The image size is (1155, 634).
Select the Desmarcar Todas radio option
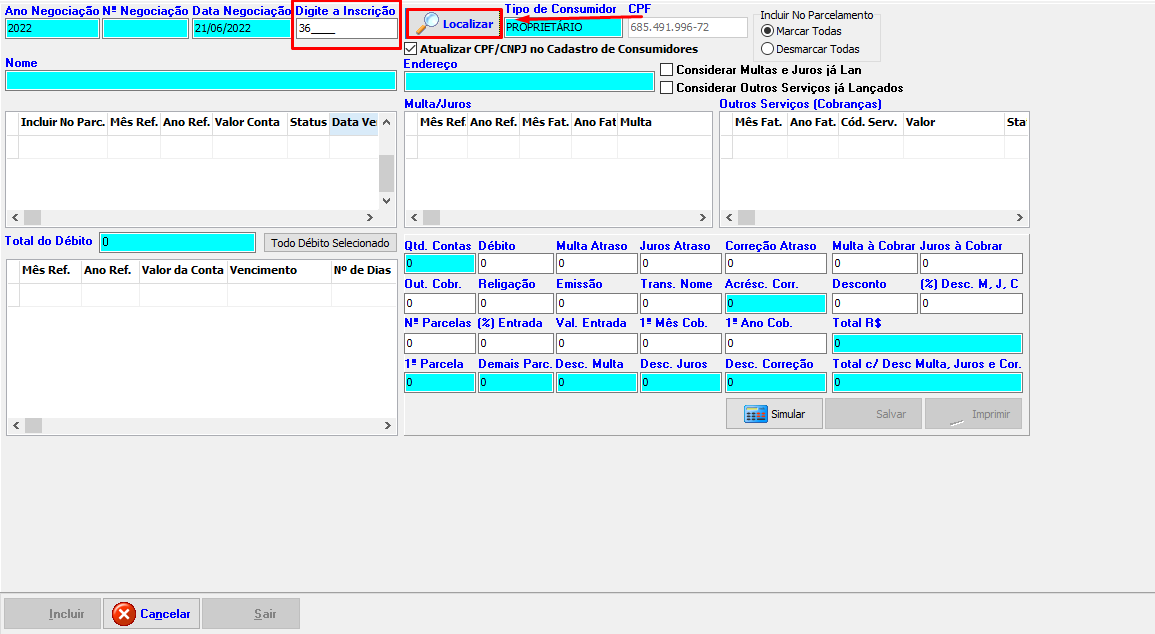click(x=768, y=48)
